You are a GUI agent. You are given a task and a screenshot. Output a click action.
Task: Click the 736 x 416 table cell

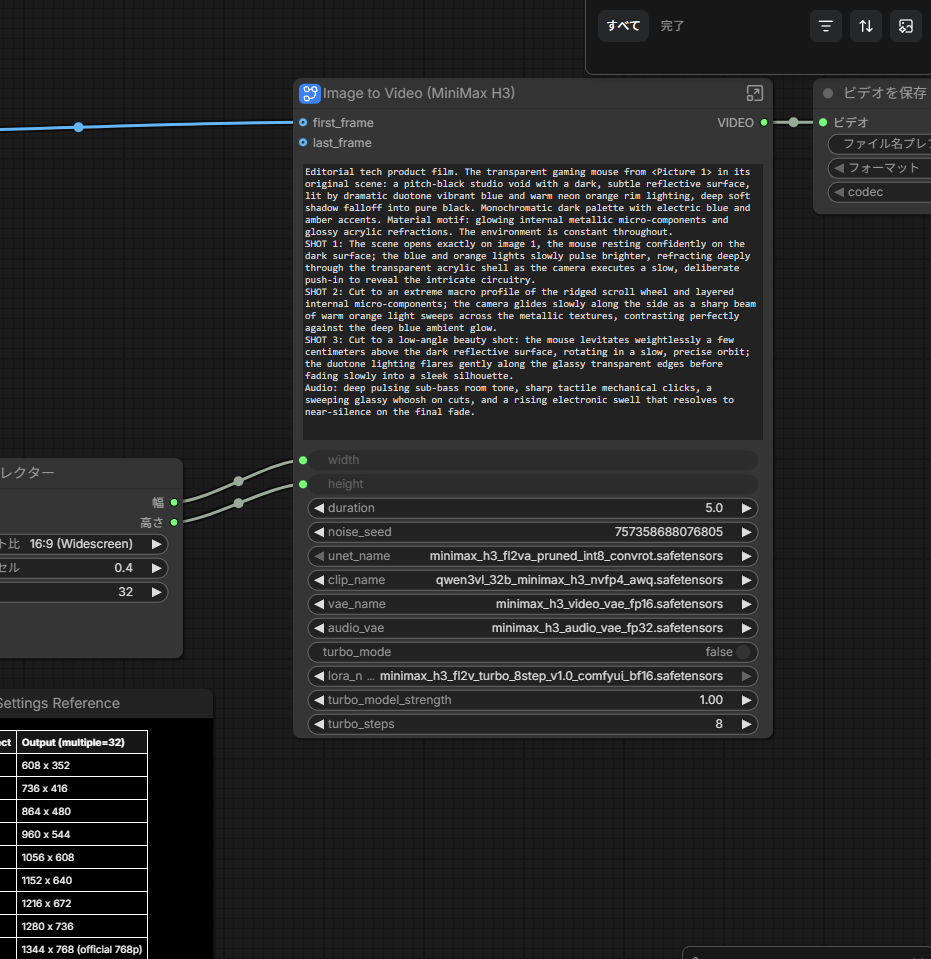pyautogui.click(x=82, y=789)
